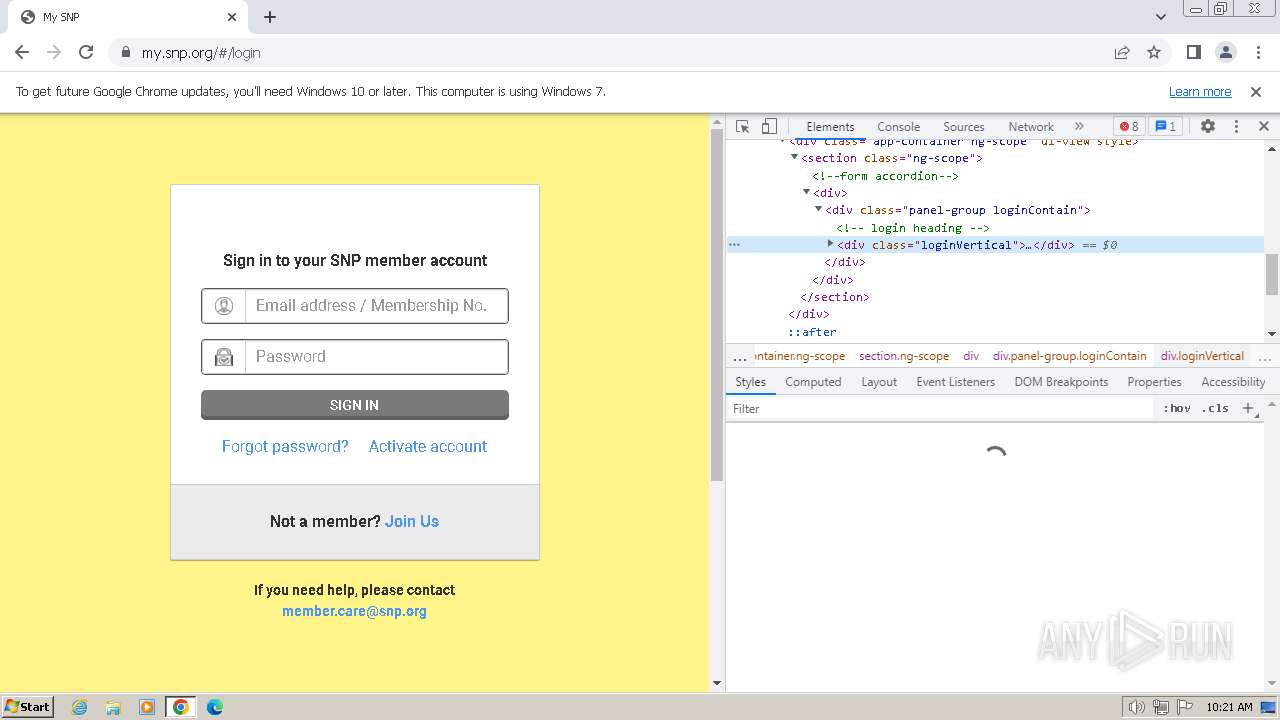Click the Password field
1280x720 pixels.
(x=355, y=357)
